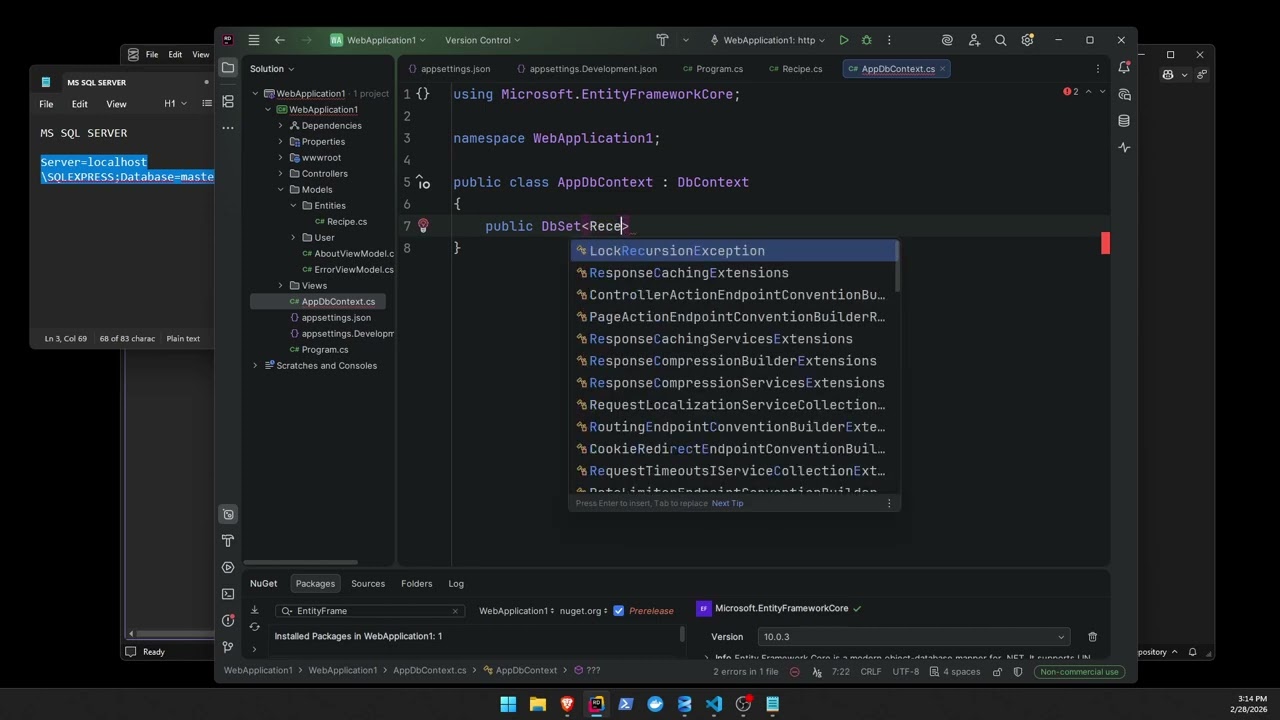Image resolution: width=1280 pixels, height=720 pixels.
Task: Click in the NuGet search field
Action: tap(370, 611)
